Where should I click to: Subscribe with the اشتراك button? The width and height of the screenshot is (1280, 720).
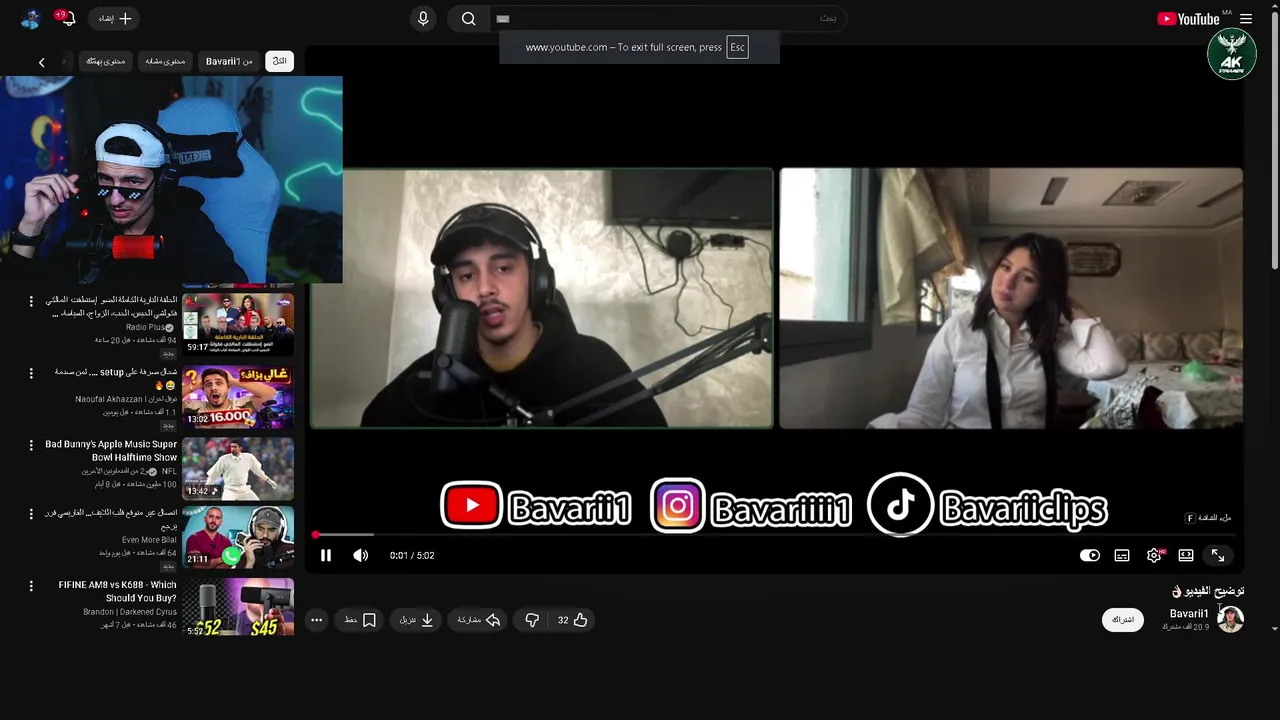click(1124, 620)
